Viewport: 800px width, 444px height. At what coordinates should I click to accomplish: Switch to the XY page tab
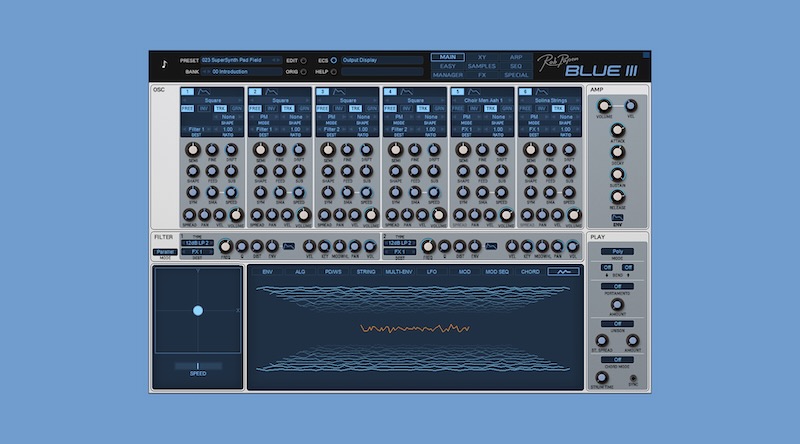[x=482, y=57]
